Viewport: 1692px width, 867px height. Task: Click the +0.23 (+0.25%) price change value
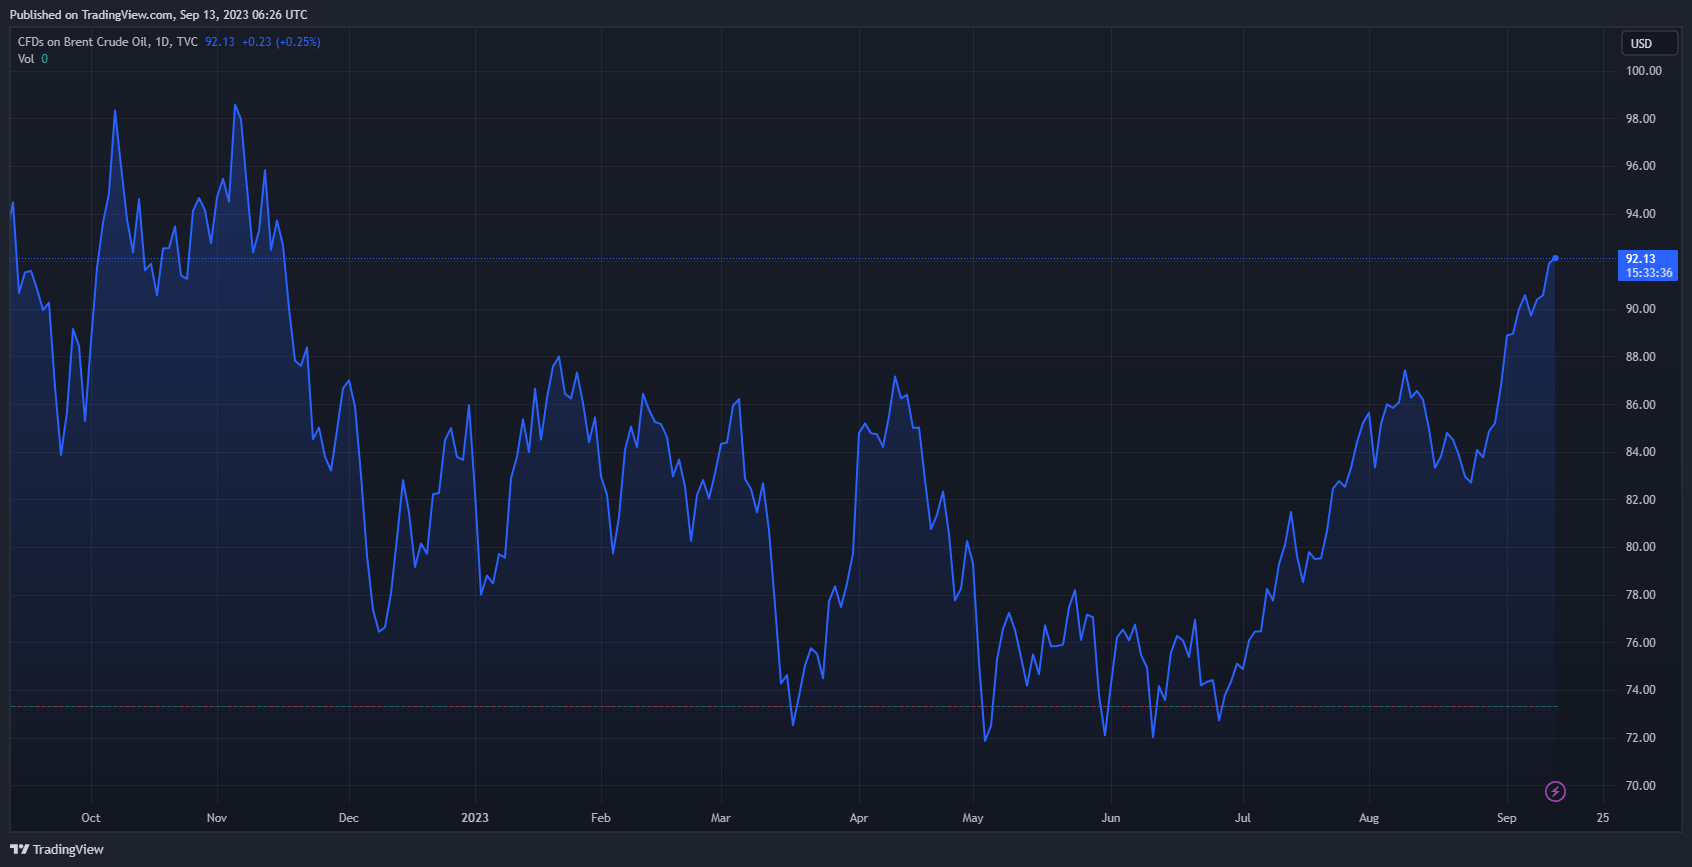(281, 42)
